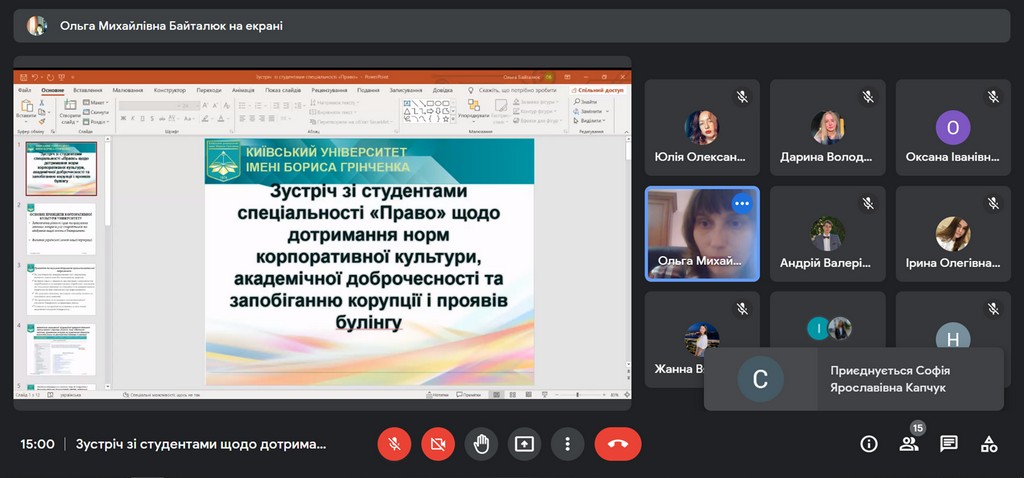Click the Знайти search button
Image resolution: width=1024 pixels, height=478 pixels.
[588, 102]
